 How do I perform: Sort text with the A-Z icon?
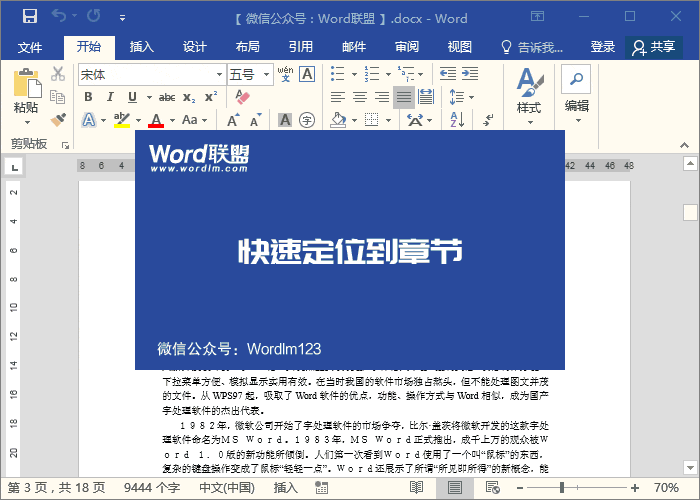tap(457, 120)
